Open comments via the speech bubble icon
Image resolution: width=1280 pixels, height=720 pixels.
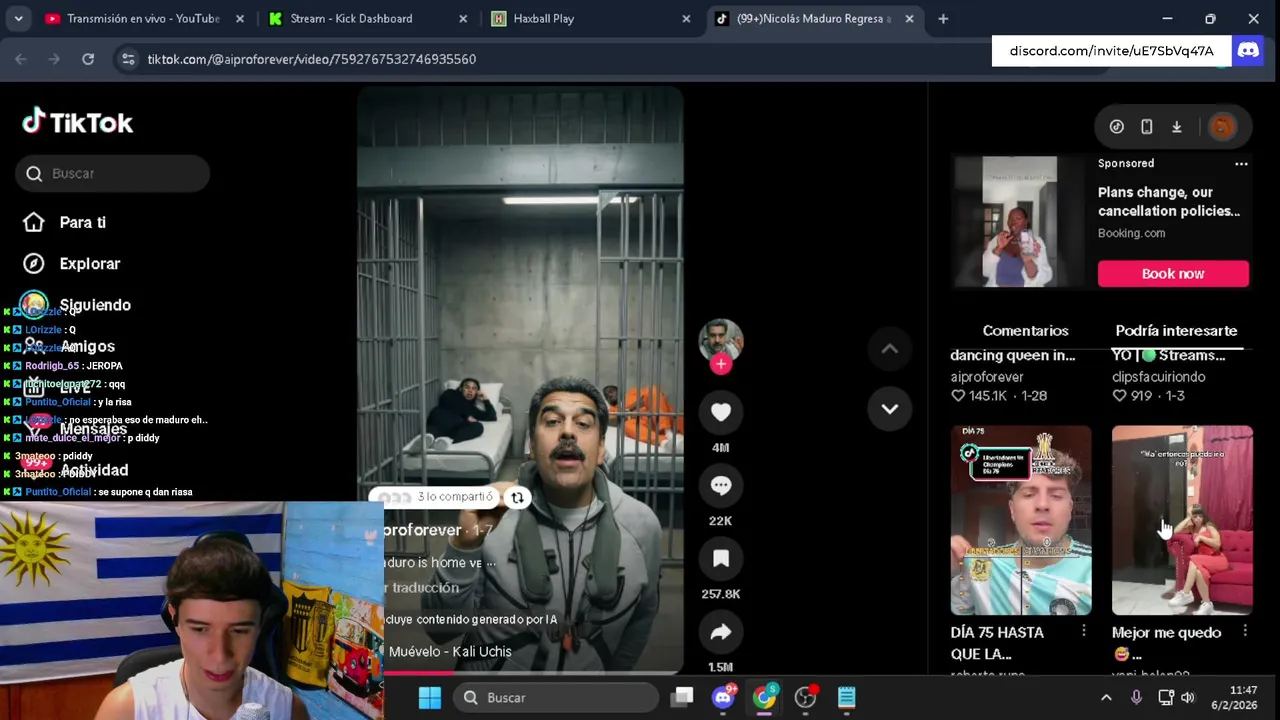coord(720,486)
